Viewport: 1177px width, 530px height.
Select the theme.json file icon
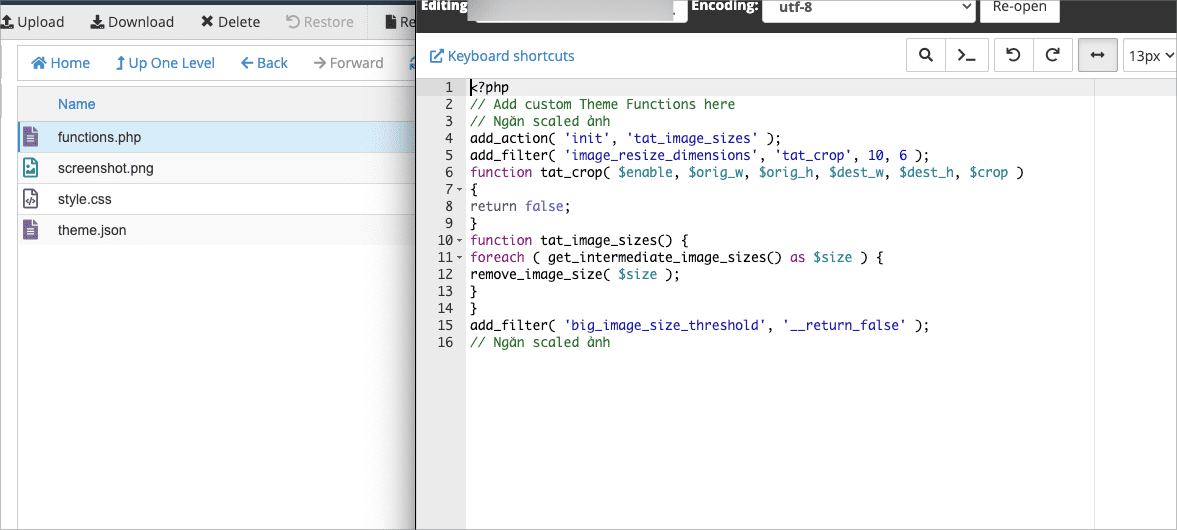31,230
